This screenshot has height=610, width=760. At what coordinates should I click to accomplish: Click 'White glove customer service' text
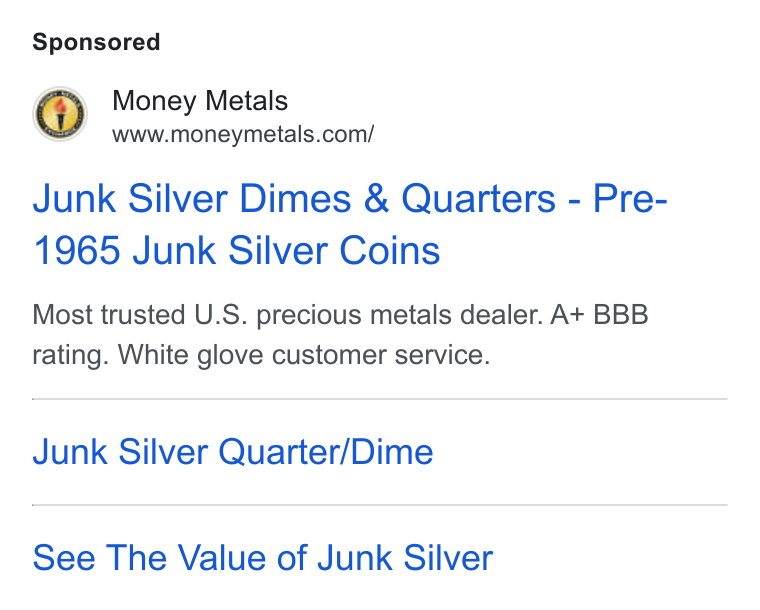304,355
